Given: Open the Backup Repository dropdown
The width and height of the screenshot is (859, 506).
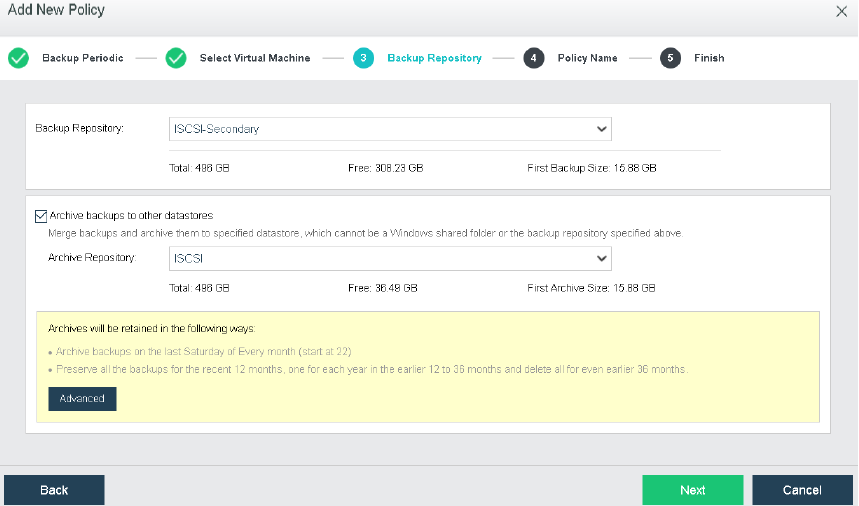Looking at the screenshot, I should pos(390,129).
